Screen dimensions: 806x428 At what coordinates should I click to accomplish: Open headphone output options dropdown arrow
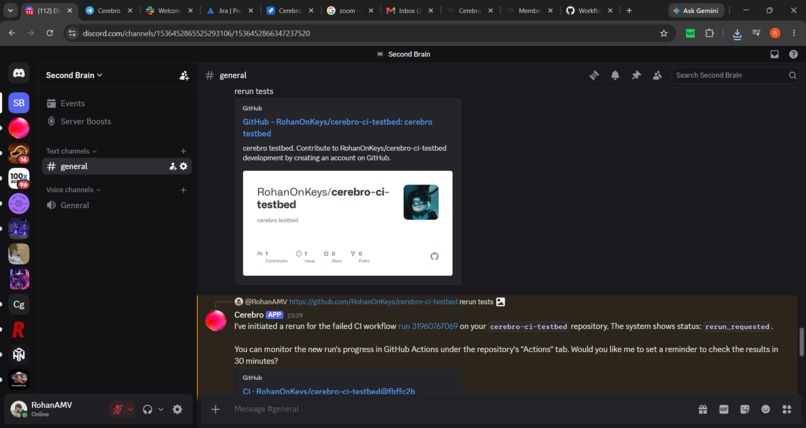tap(160, 410)
